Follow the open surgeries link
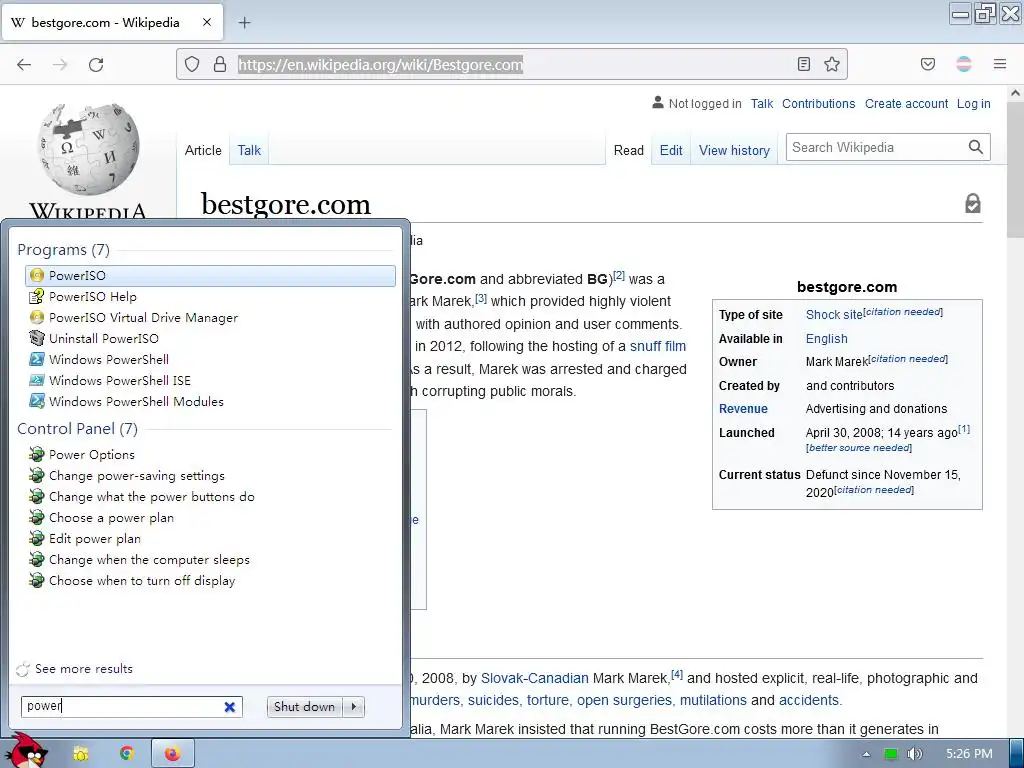 pyautogui.click(x=624, y=700)
